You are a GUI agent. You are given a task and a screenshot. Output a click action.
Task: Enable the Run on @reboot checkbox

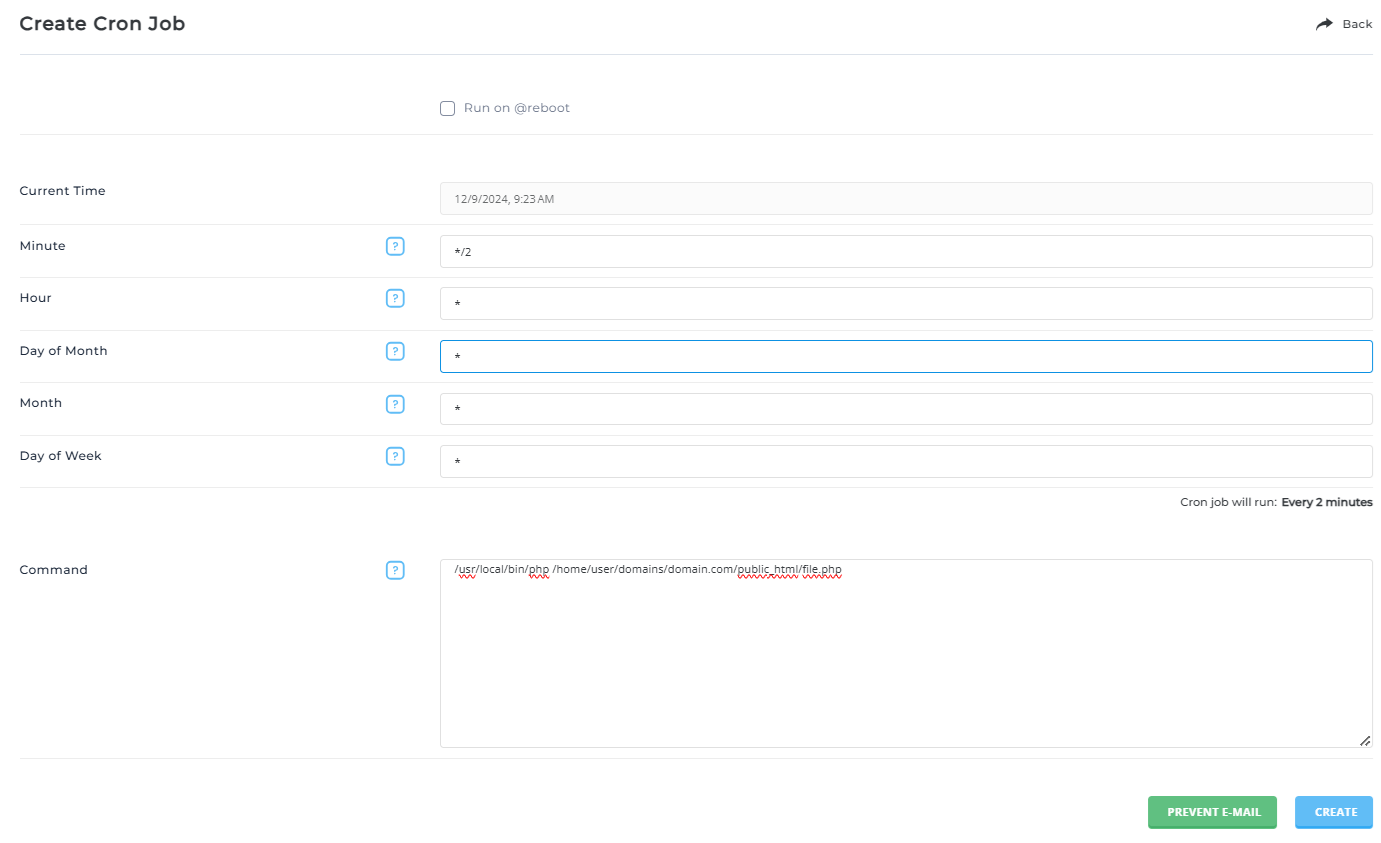pyautogui.click(x=447, y=108)
